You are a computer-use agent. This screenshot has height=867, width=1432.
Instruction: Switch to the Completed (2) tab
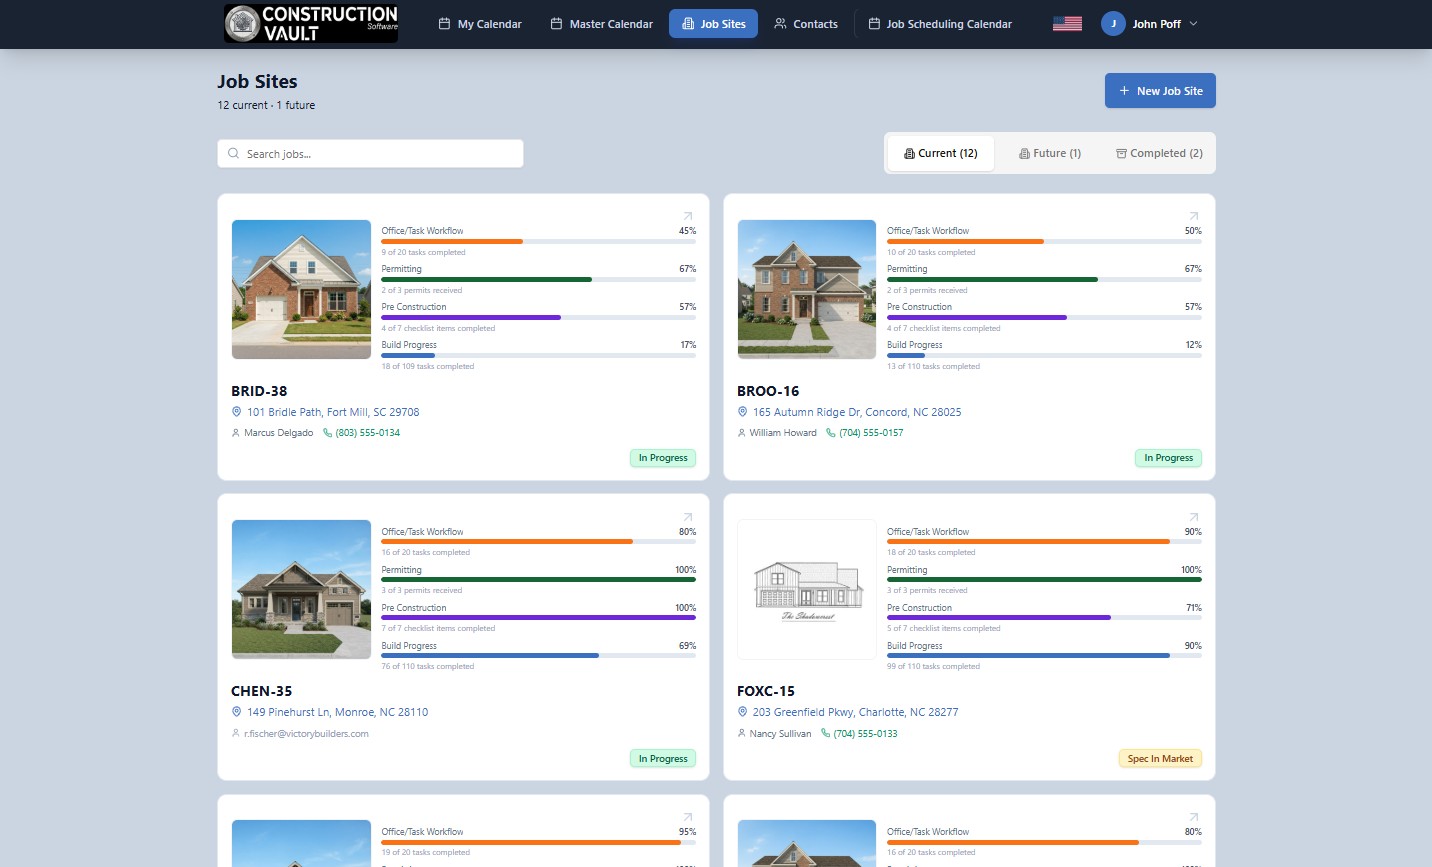coord(1159,153)
